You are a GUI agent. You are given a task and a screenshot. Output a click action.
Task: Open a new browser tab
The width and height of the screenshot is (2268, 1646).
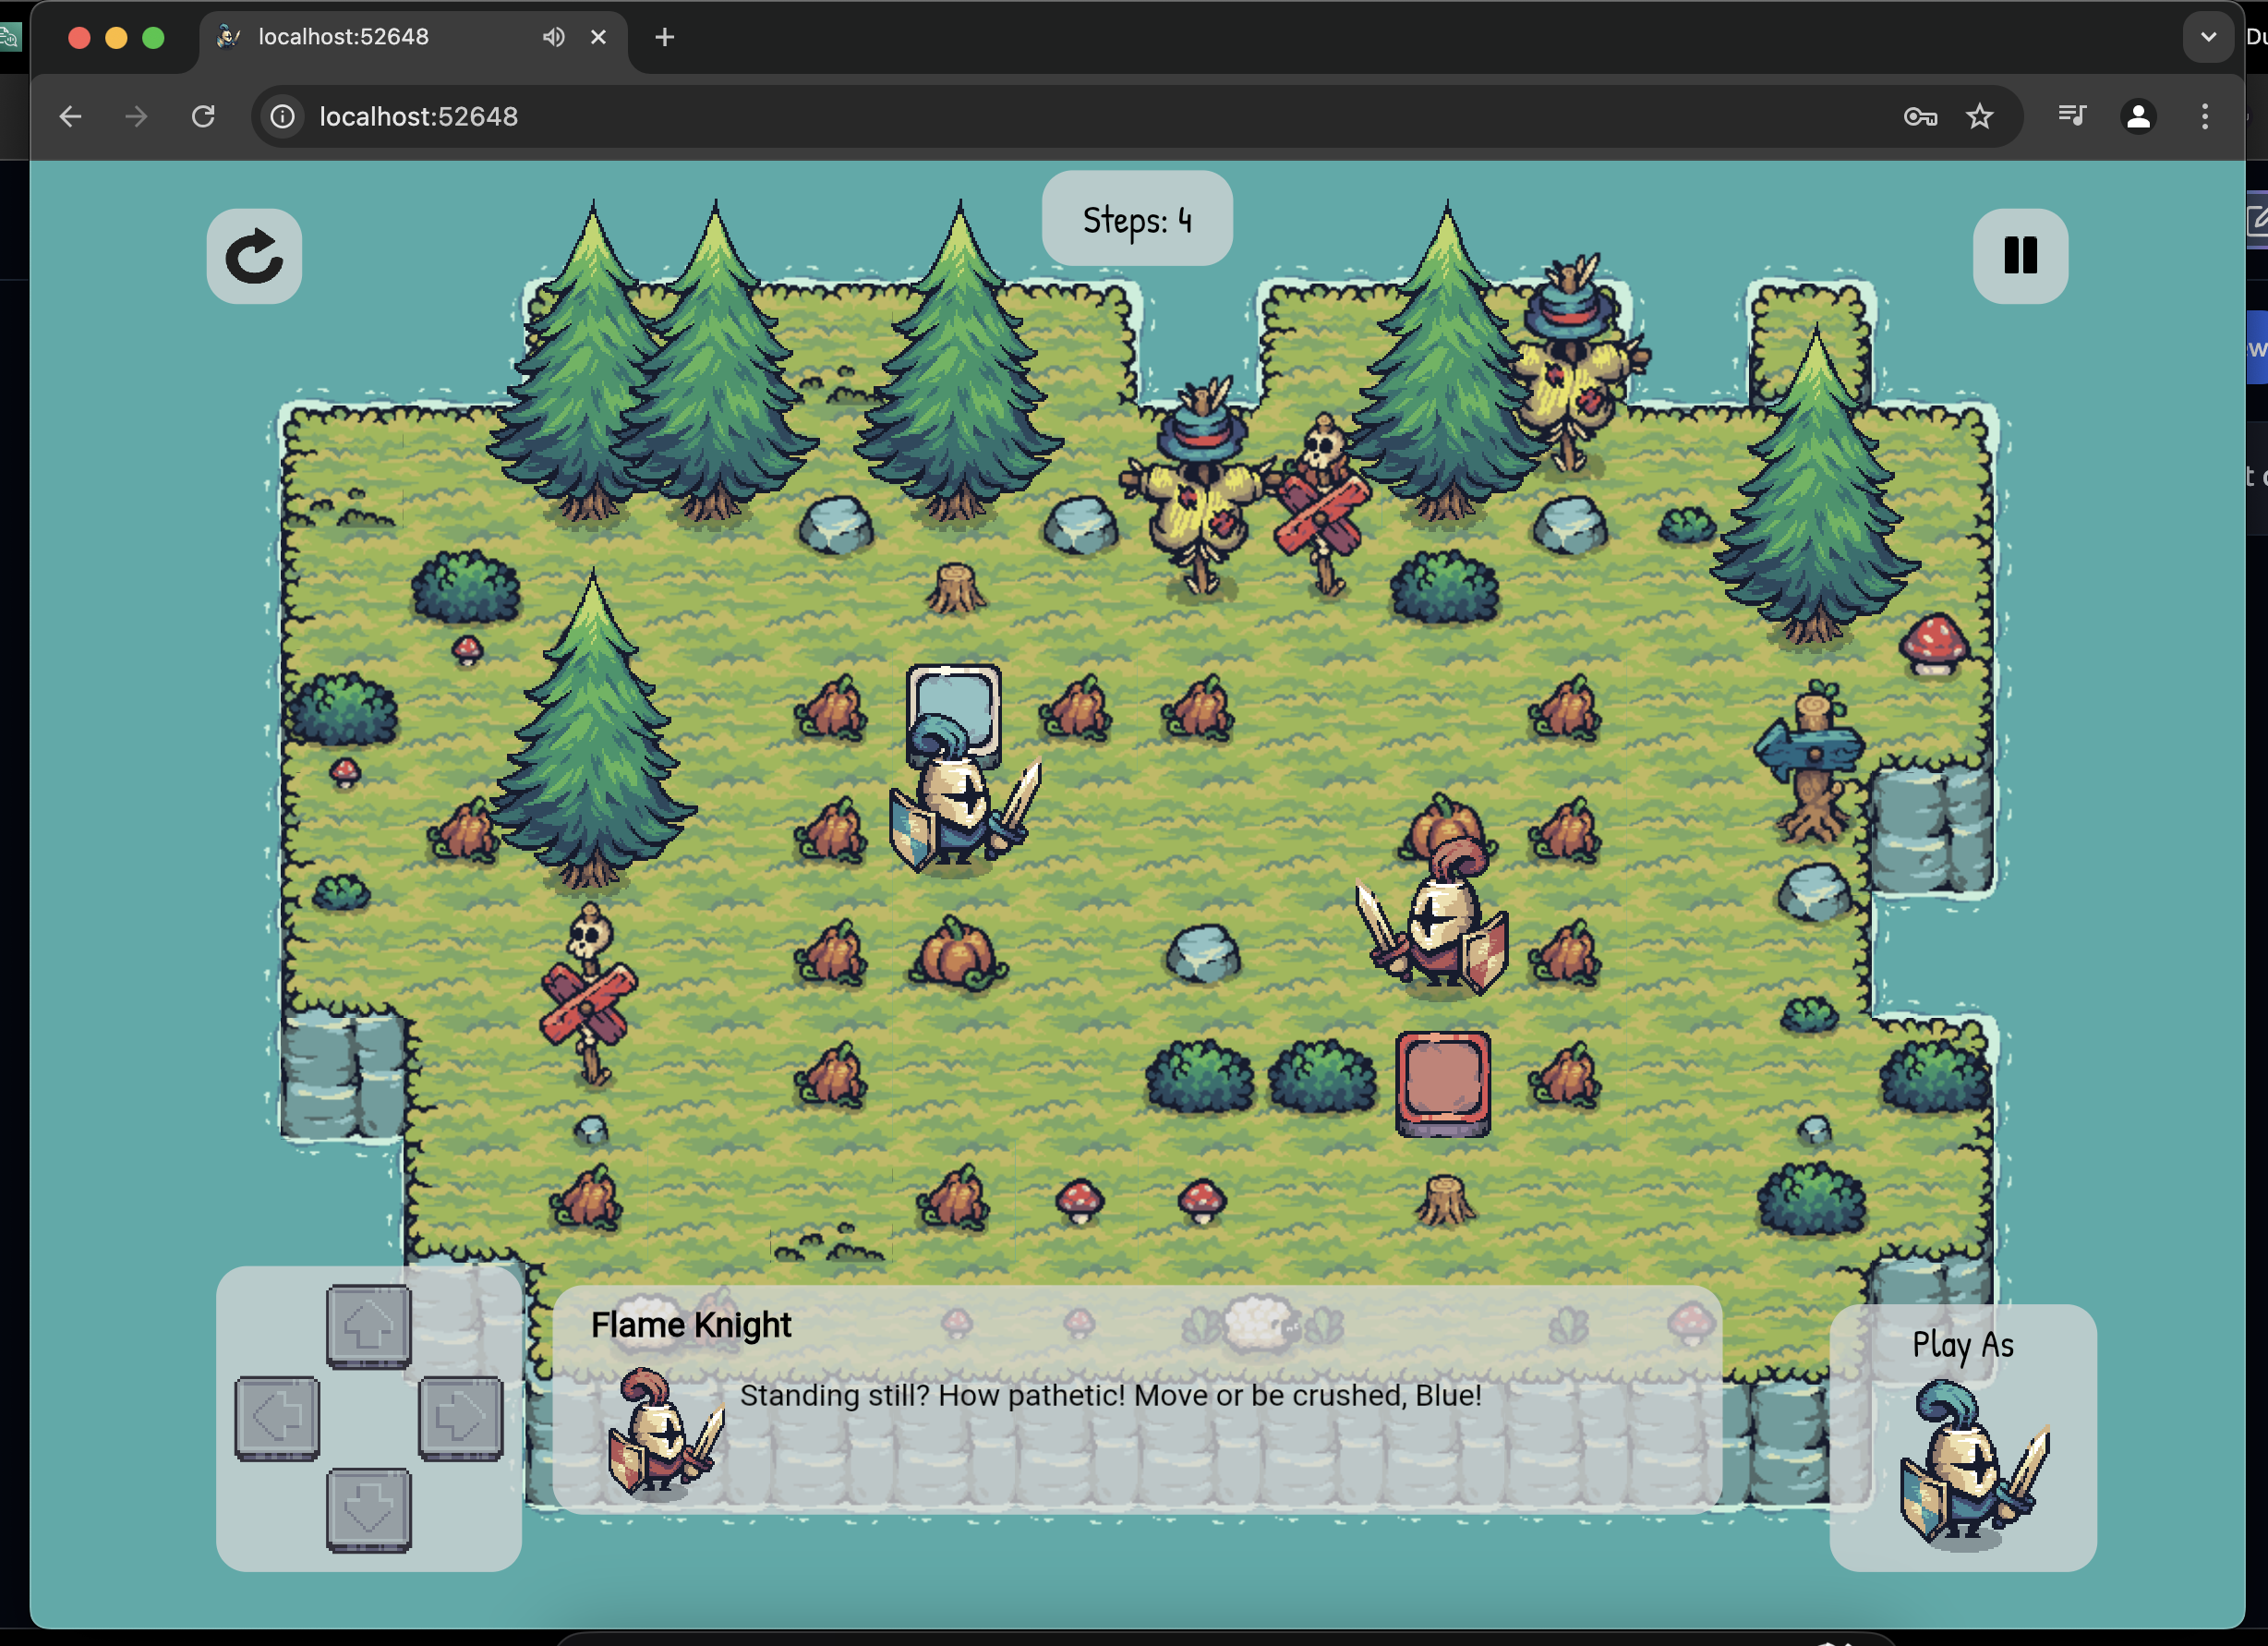[x=664, y=37]
